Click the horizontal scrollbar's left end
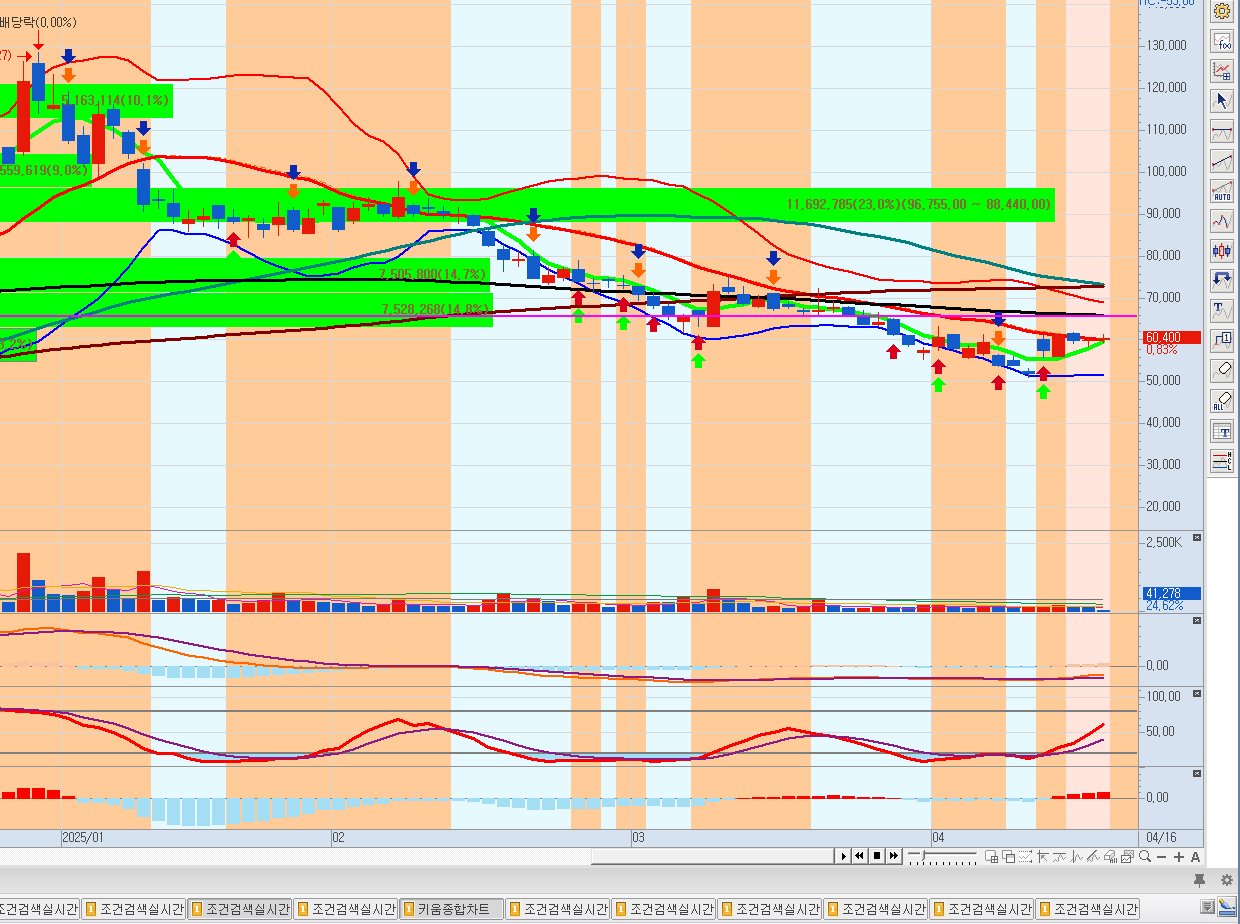The width and height of the screenshot is (1240, 924). point(596,856)
